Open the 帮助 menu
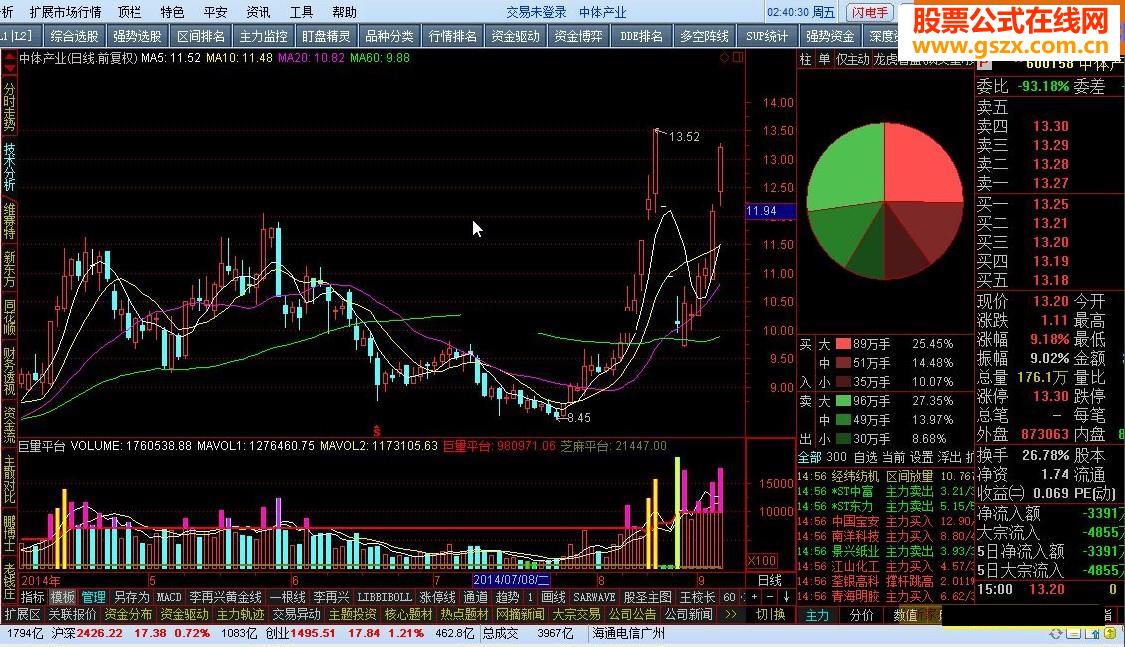The width and height of the screenshot is (1125, 647). pos(344,12)
